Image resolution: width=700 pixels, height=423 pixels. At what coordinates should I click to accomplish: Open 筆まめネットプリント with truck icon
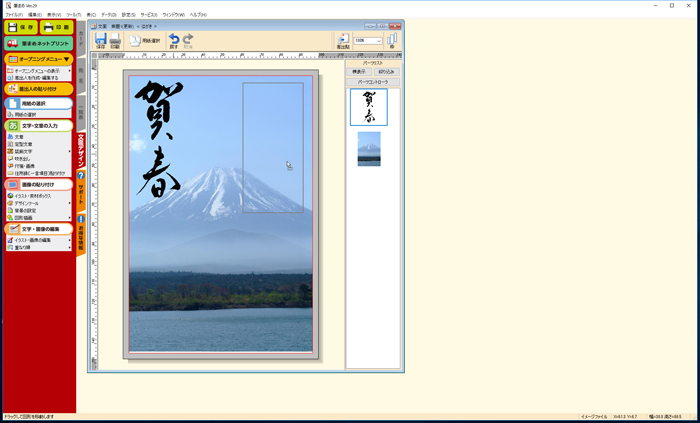38,44
